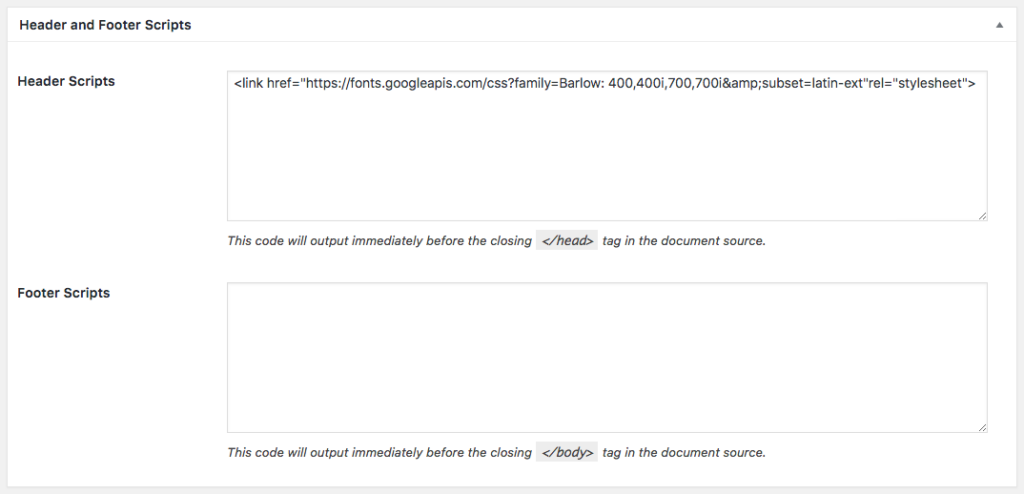The image size is (1024, 494).
Task: Click the Footer Scripts field label
Action: point(63,293)
